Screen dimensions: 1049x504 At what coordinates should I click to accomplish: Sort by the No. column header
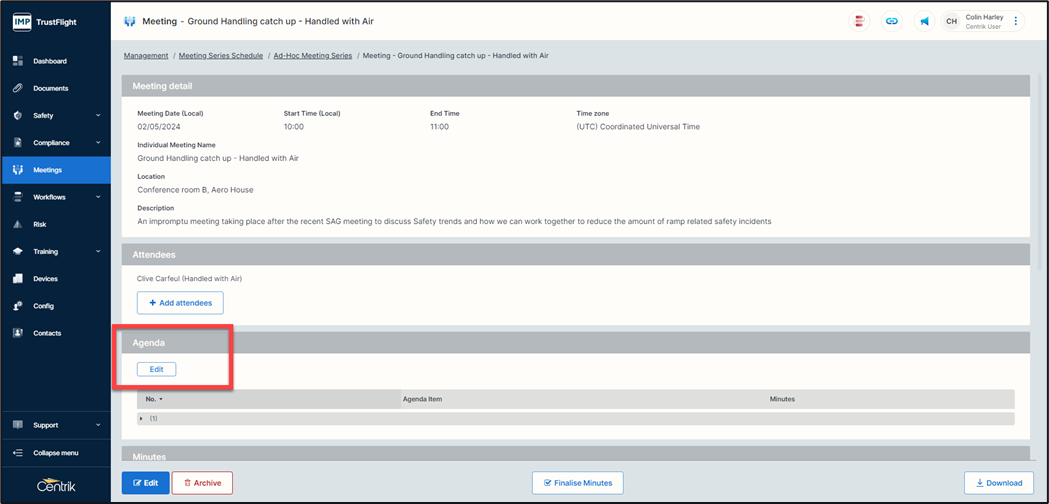pos(154,399)
